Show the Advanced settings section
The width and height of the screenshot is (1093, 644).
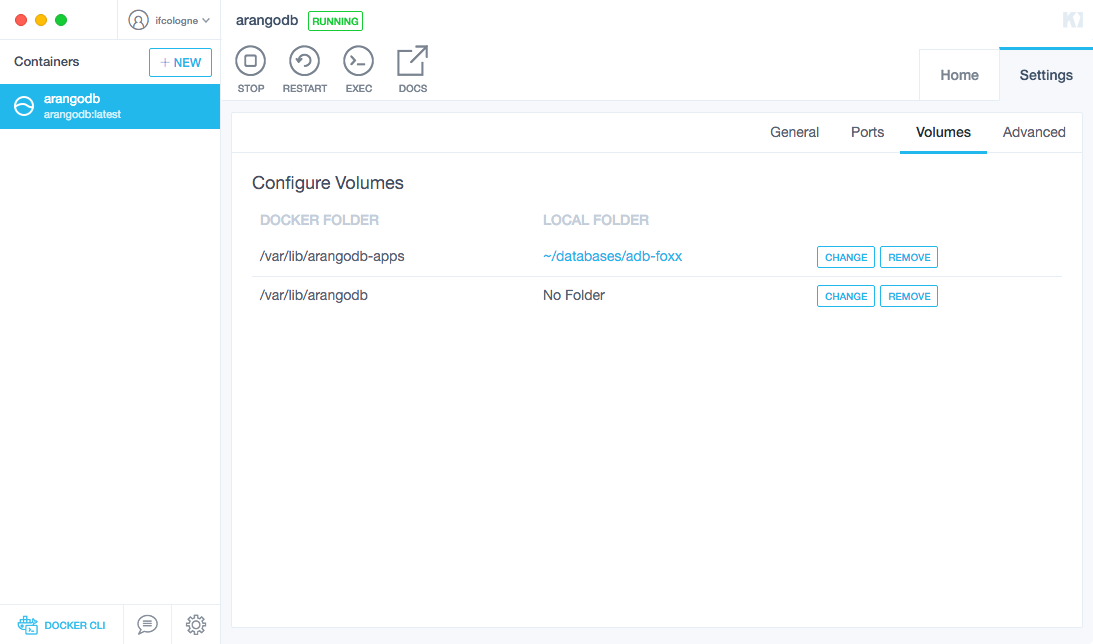tap(1033, 132)
